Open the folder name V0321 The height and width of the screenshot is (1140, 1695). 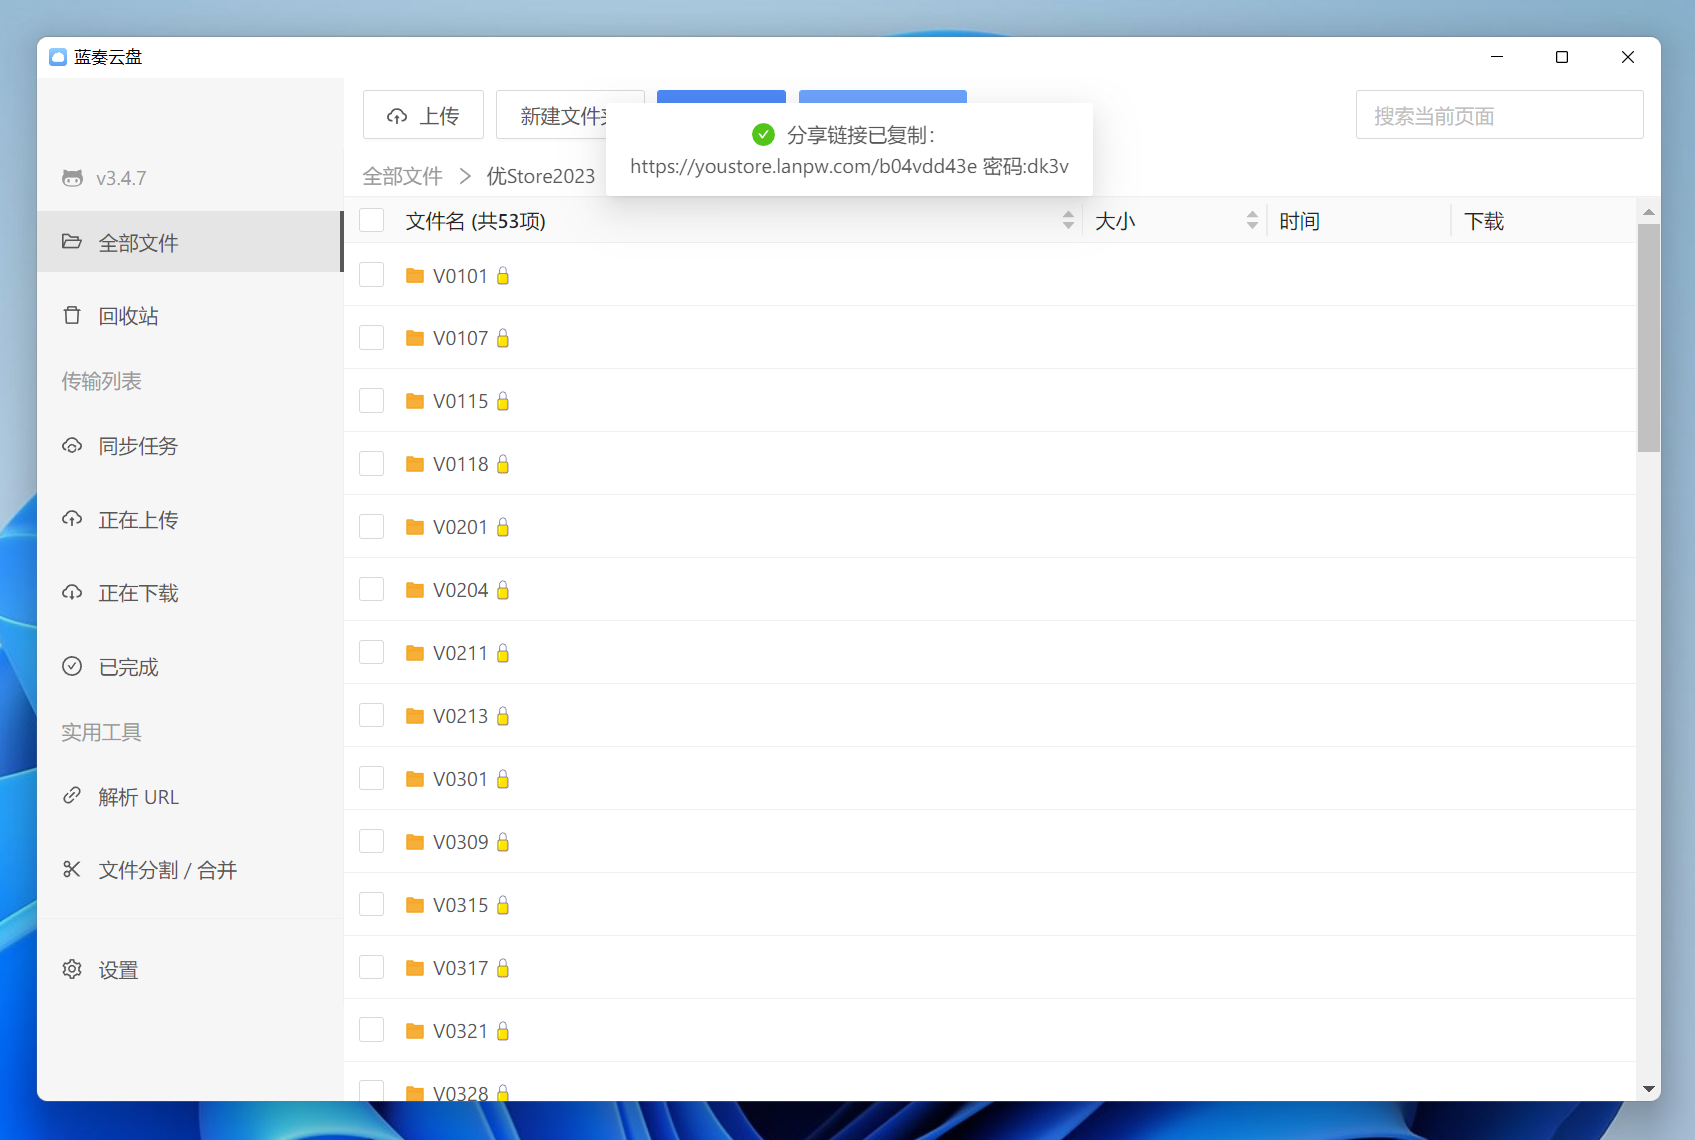[460, 1031]
